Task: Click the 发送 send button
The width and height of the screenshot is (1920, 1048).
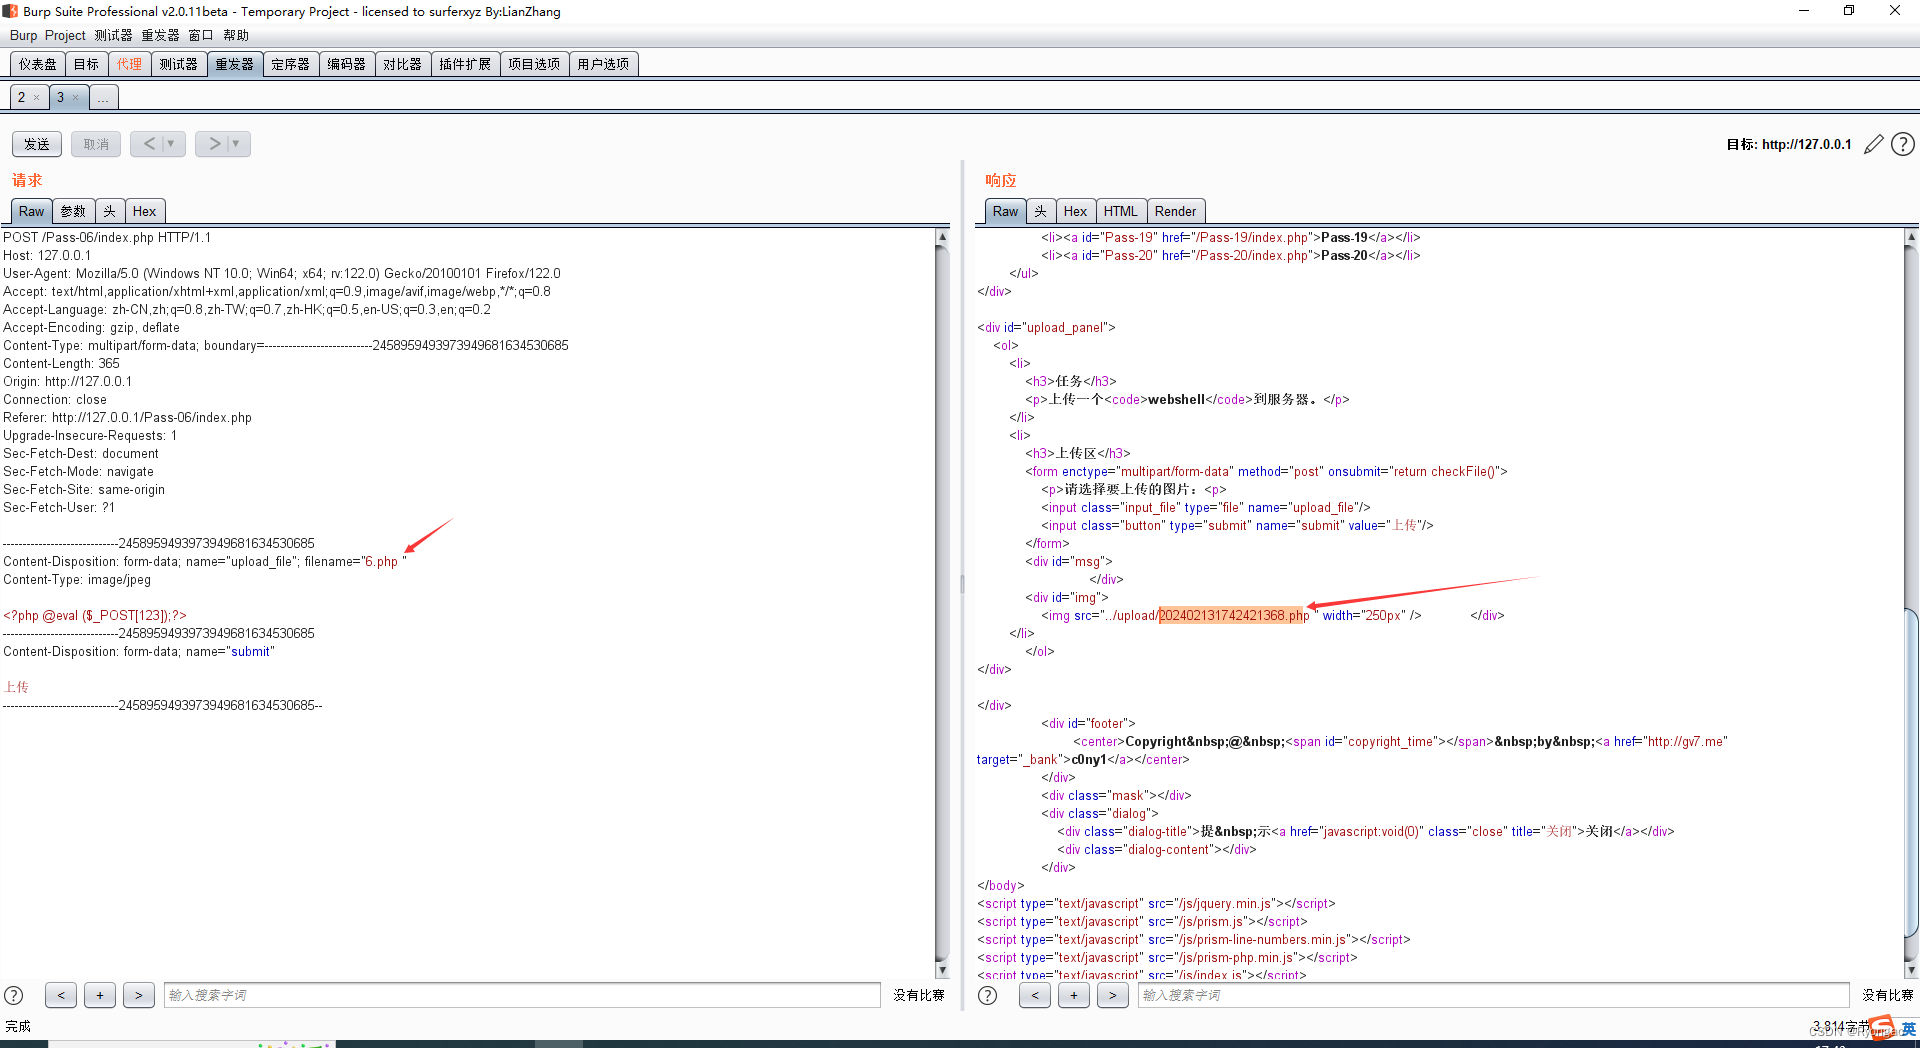Action: pos(37,144)
